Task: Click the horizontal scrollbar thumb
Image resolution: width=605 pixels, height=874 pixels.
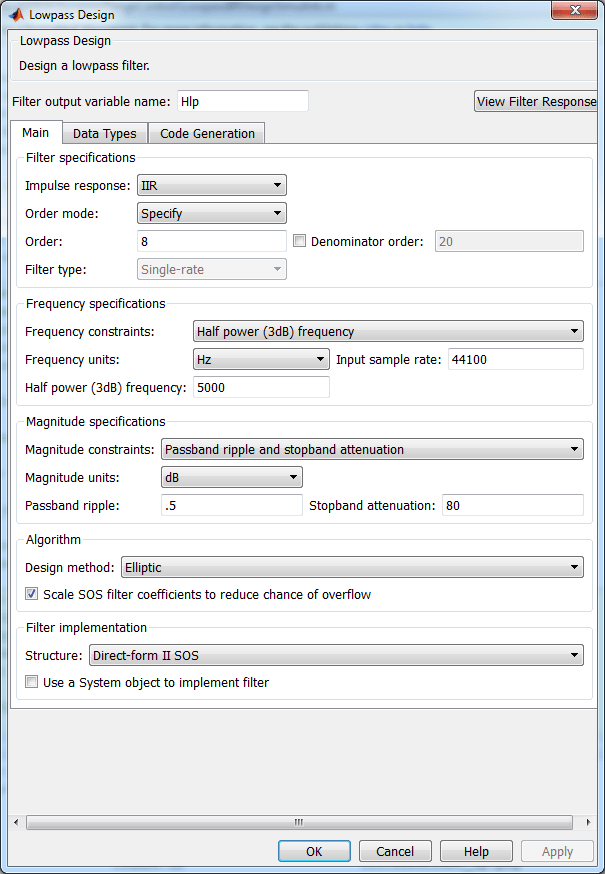Action: point(298,822)
